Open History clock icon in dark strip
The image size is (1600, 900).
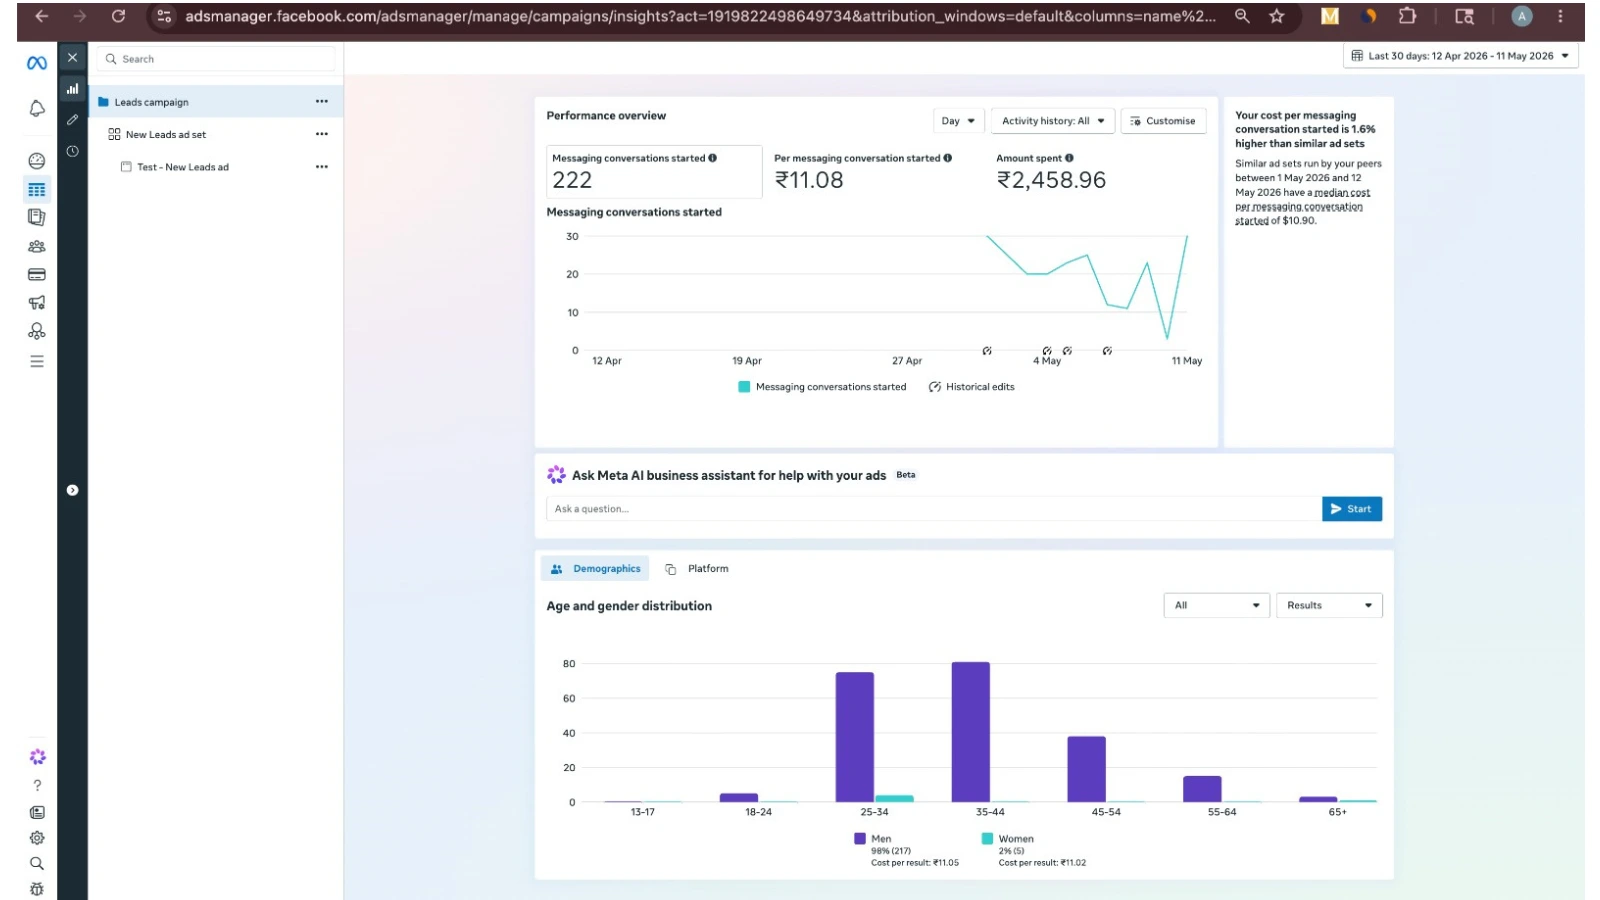[72, 151]
